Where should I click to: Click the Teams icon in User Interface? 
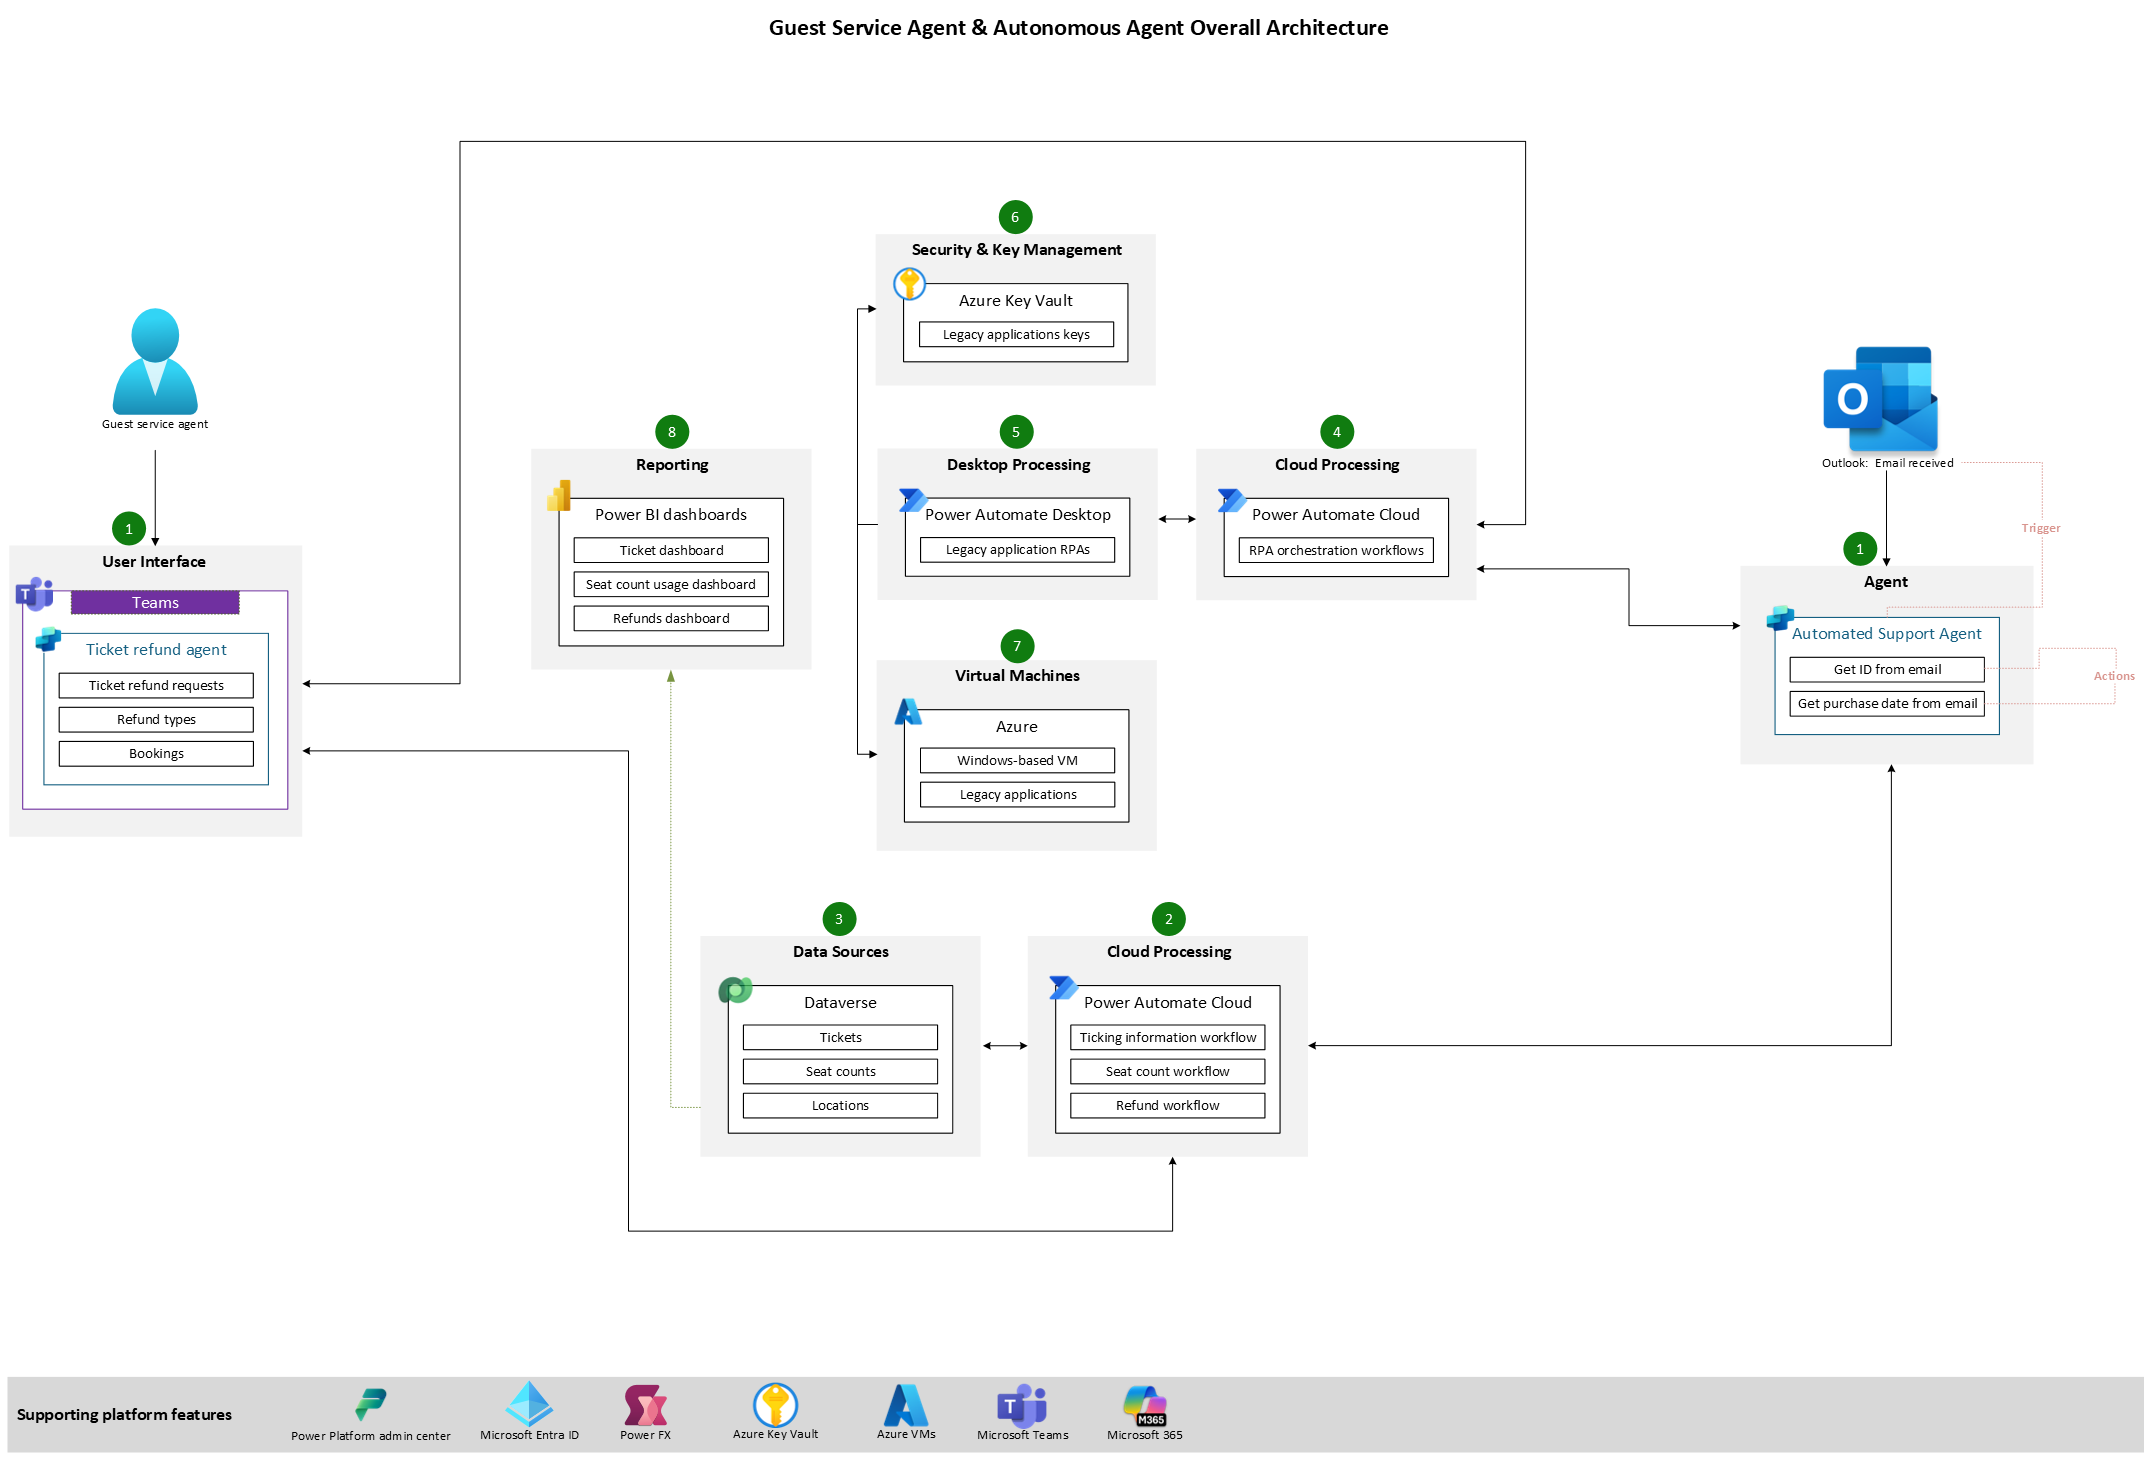coord(34,594)
